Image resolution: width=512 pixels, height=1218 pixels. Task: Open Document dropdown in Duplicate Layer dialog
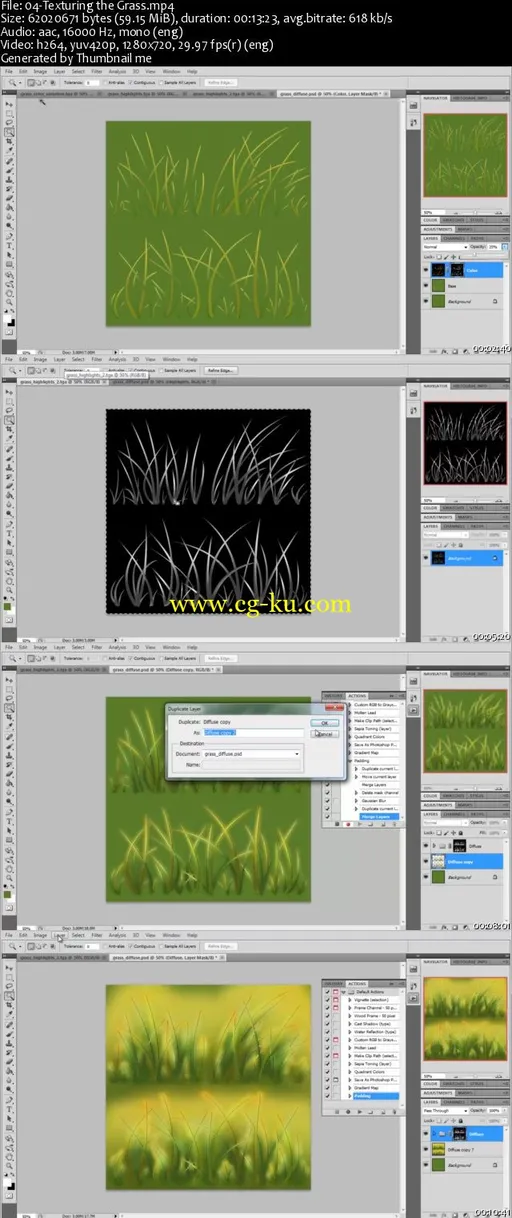[253, 754]
